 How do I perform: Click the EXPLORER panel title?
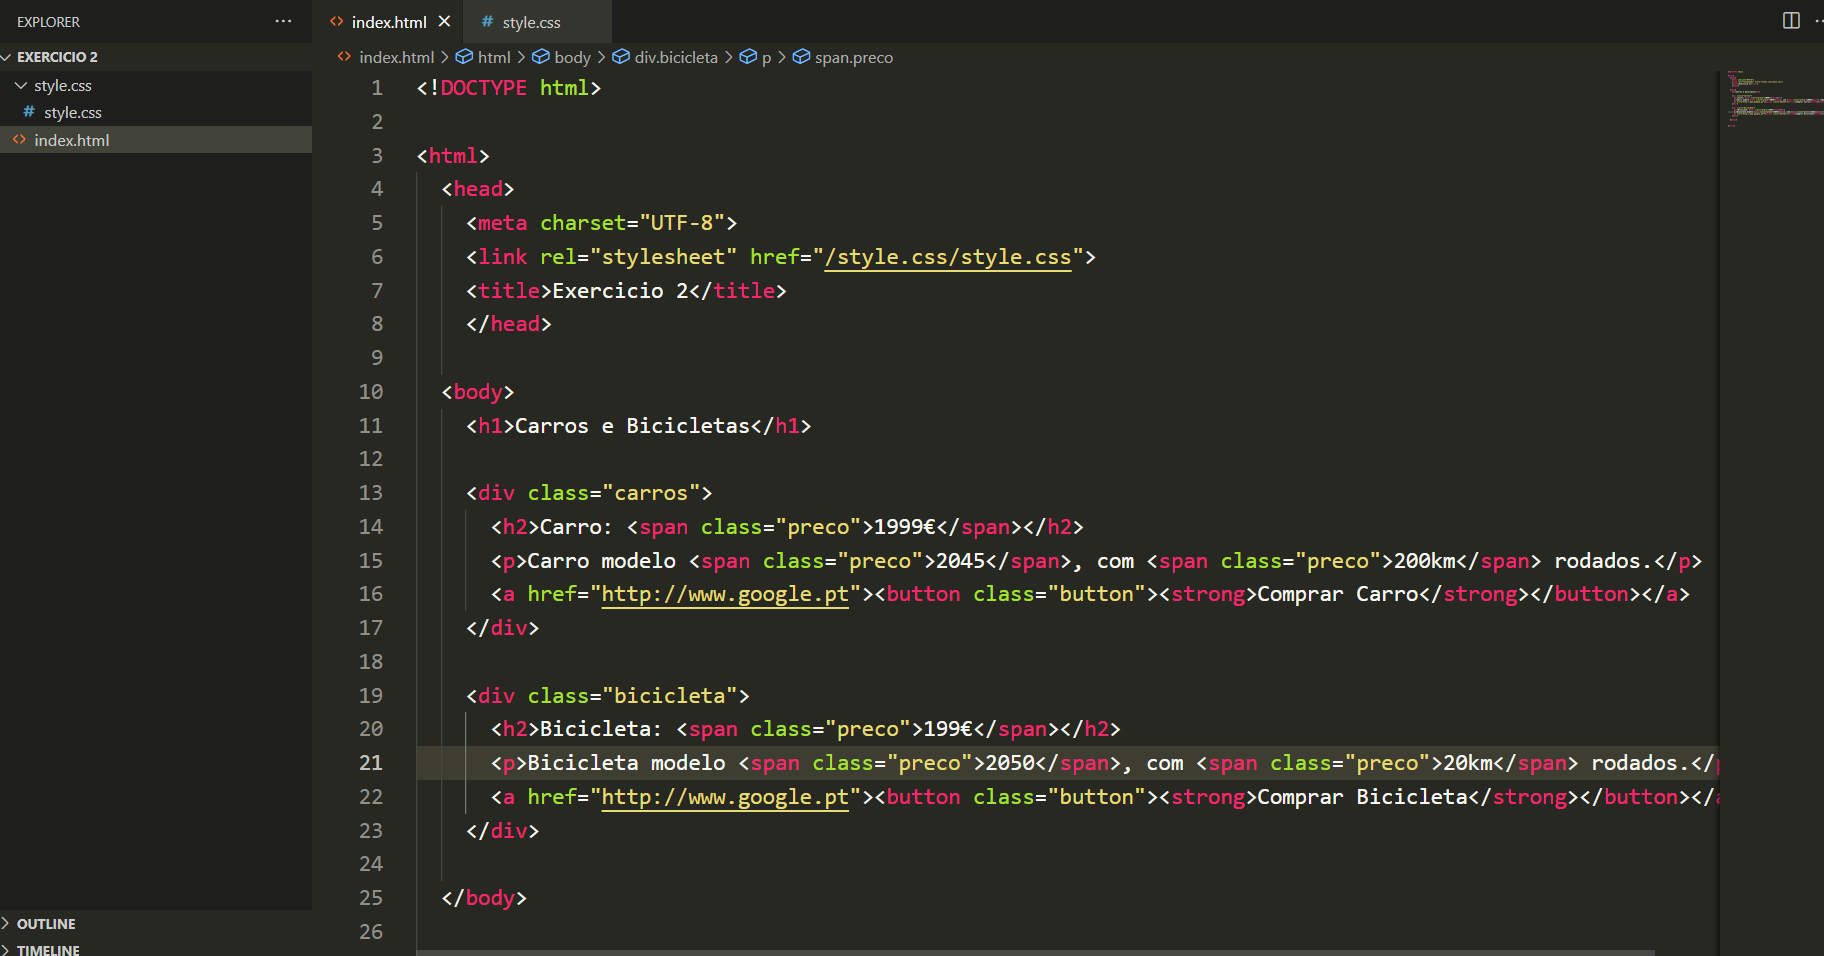(x=48, y=22)
